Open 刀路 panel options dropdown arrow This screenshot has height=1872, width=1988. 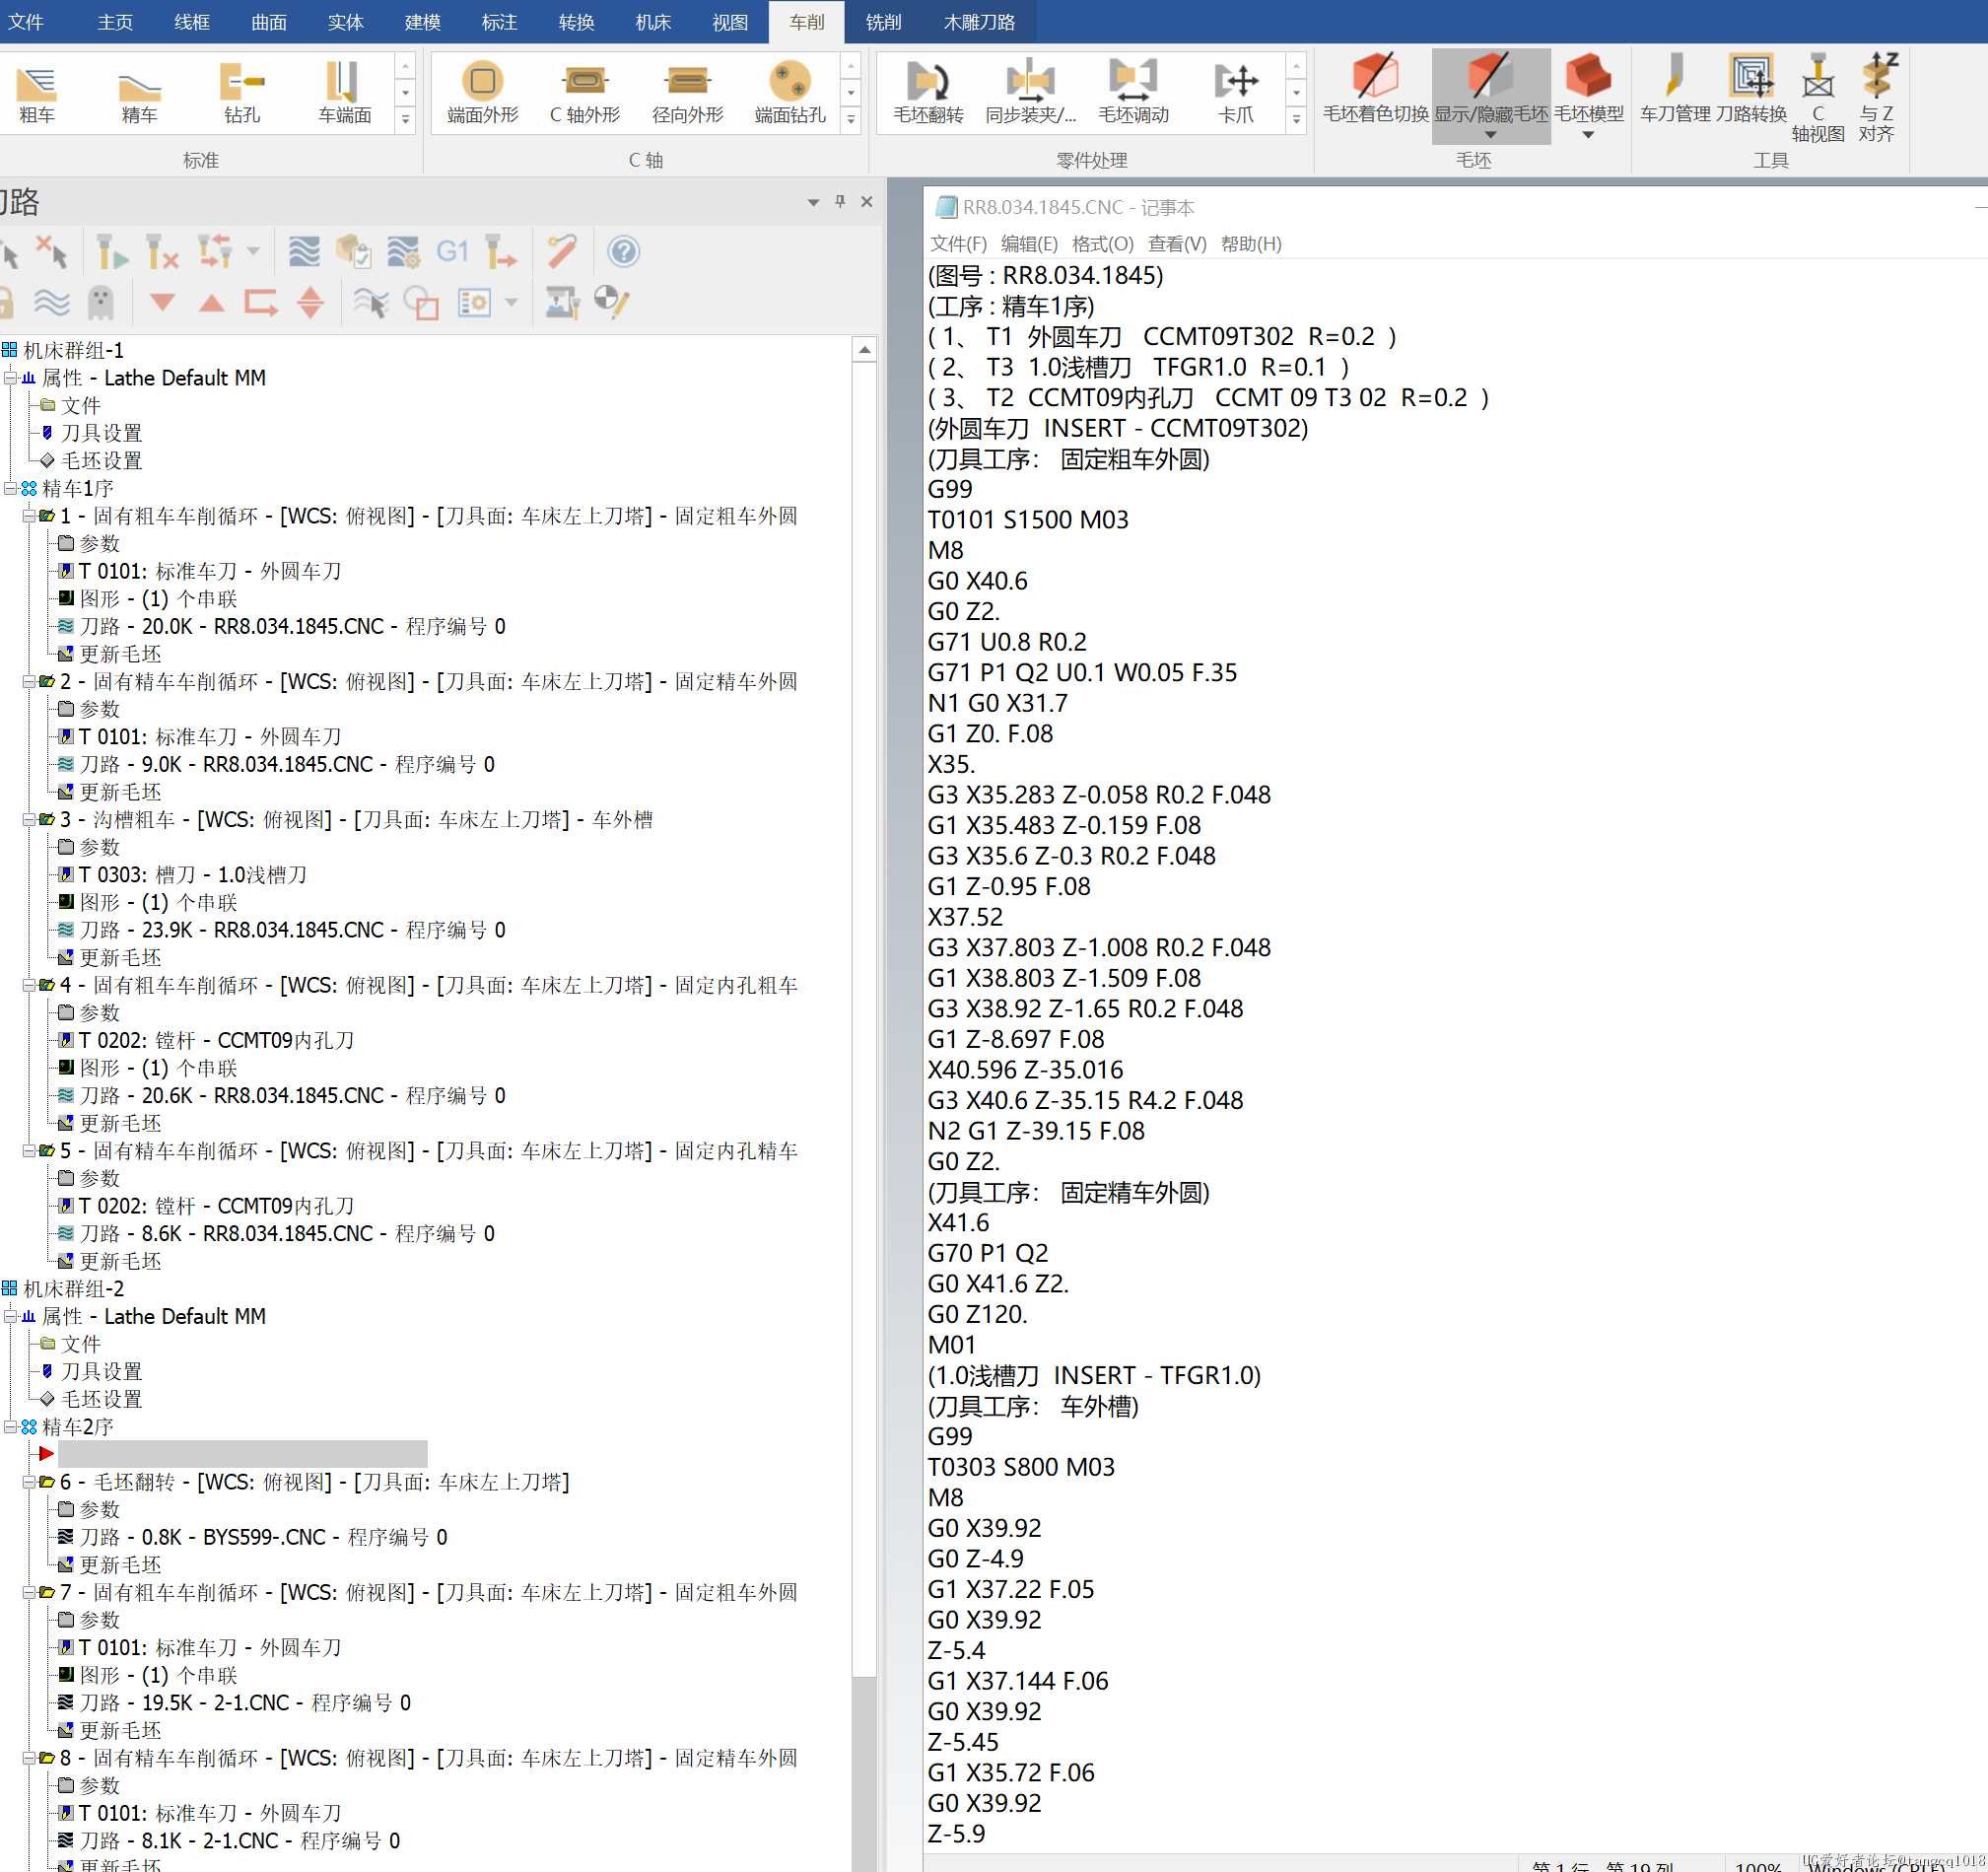tap(813, 202)
